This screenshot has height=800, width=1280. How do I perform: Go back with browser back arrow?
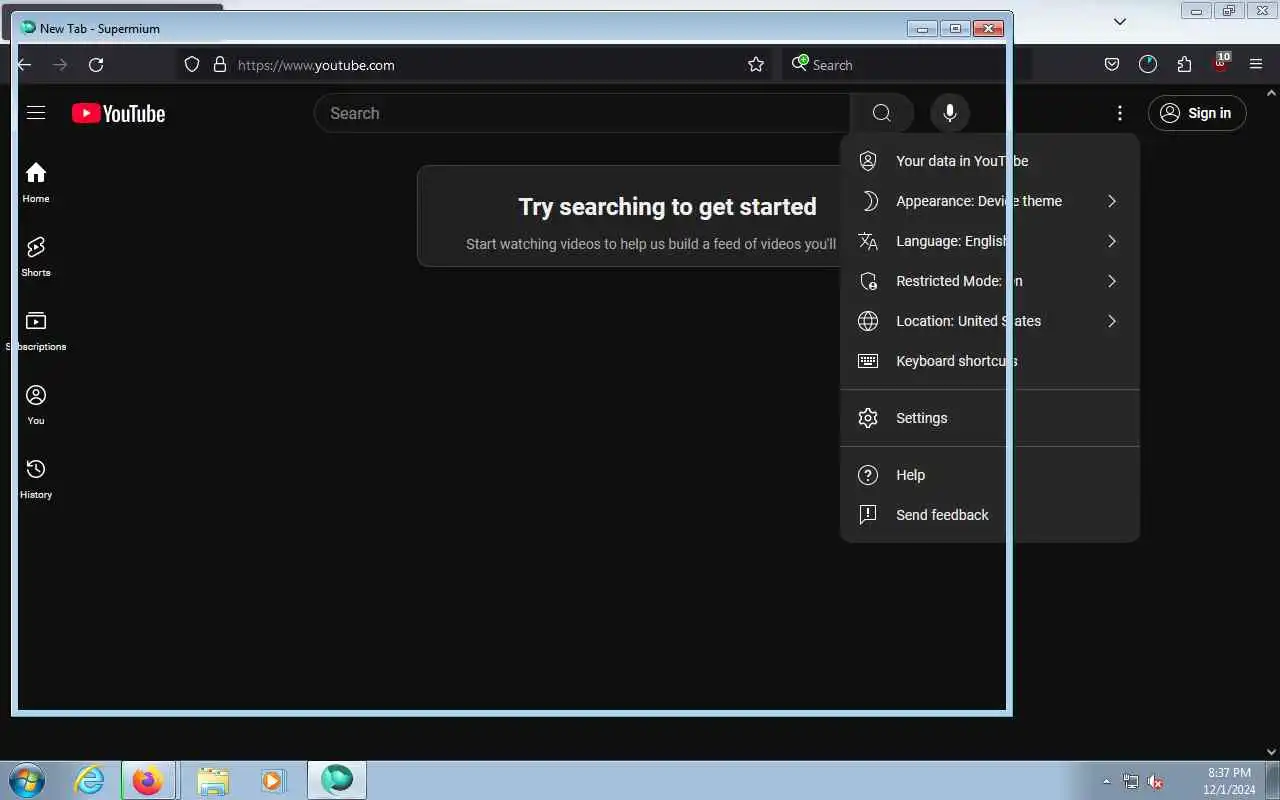24,65
